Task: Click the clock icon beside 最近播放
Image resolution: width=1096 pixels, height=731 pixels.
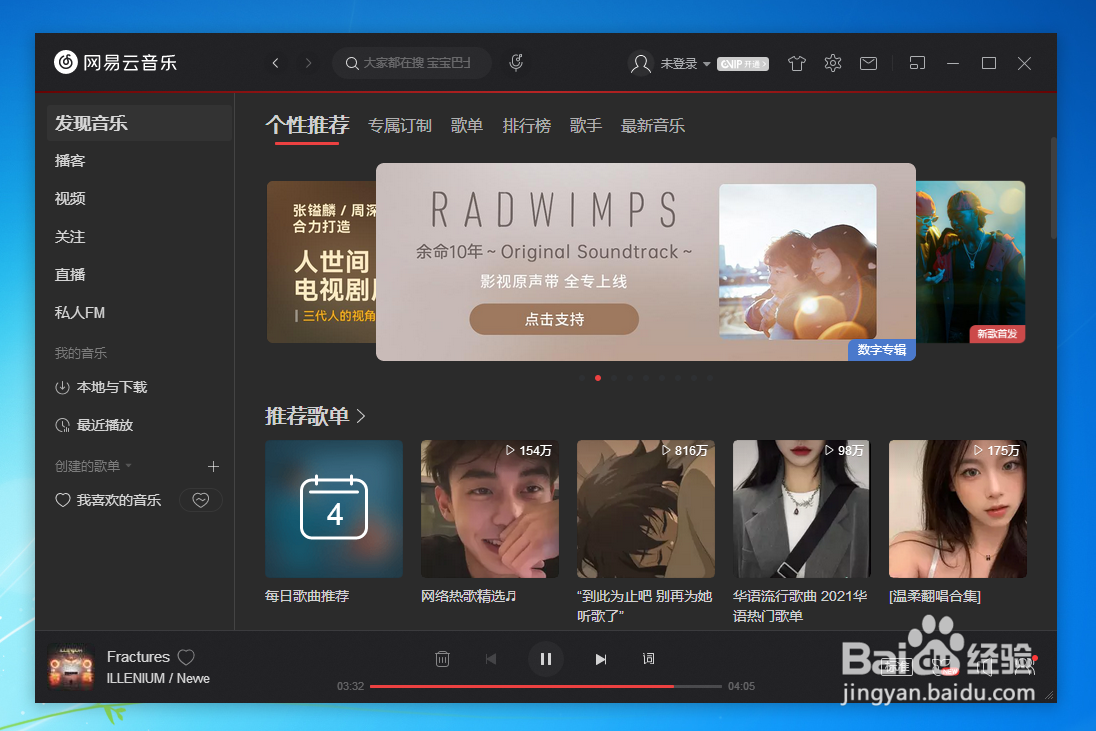Action: pyautogui.click(x=62, y=425)
